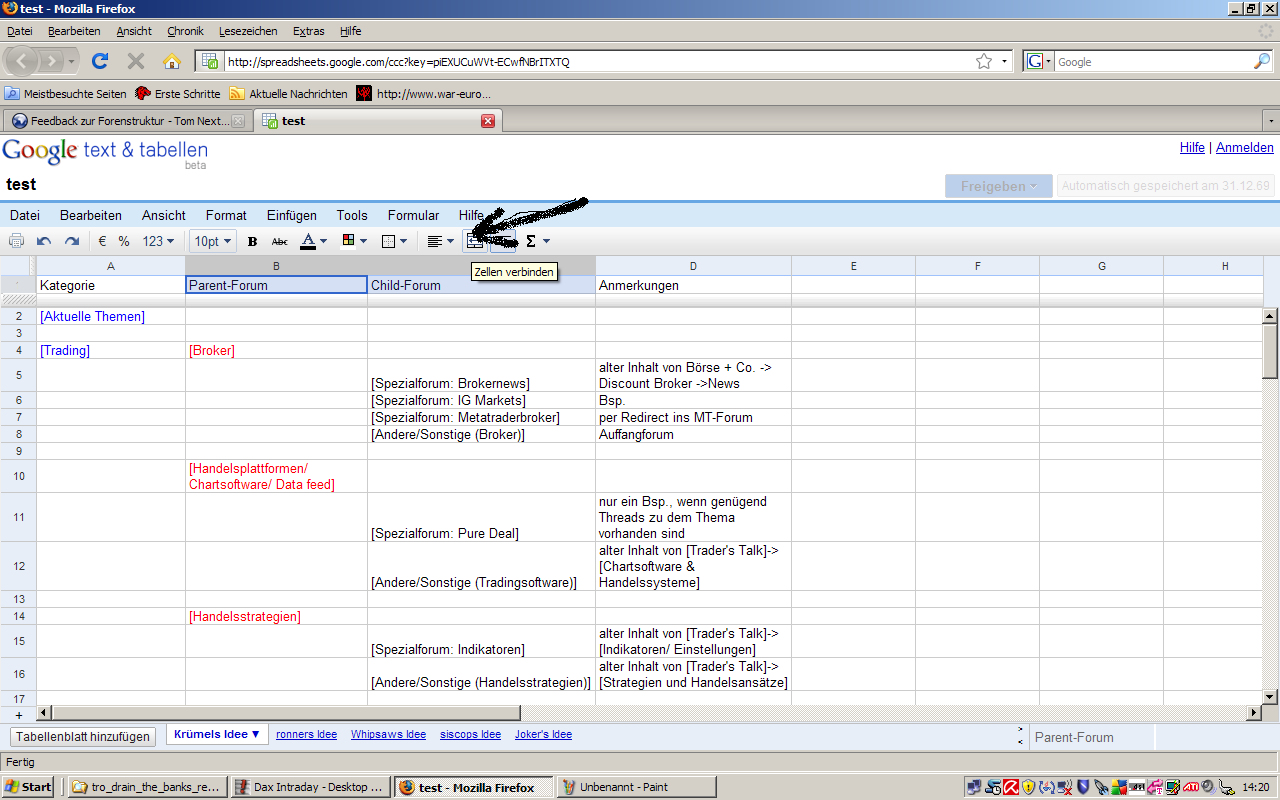Click the print icon in spreadsheet toolbar
This screenshot has width=1280, height=800.
click(x=17, y=241)
